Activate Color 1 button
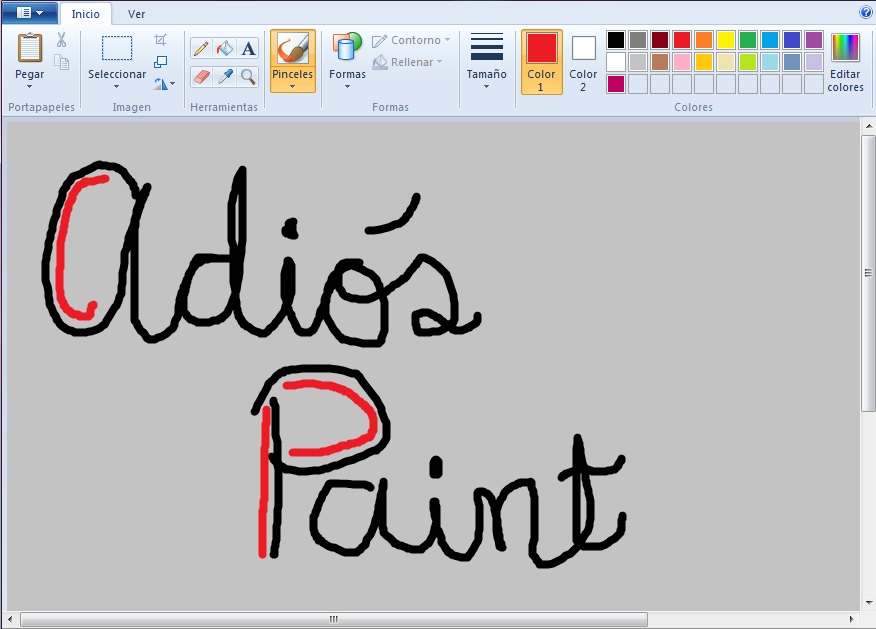This screenshot has height=629, width=876. [541, 62]
